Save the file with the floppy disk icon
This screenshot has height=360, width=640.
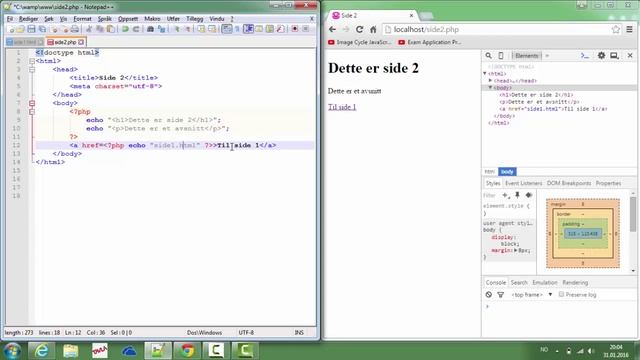(x=31, y=29)
